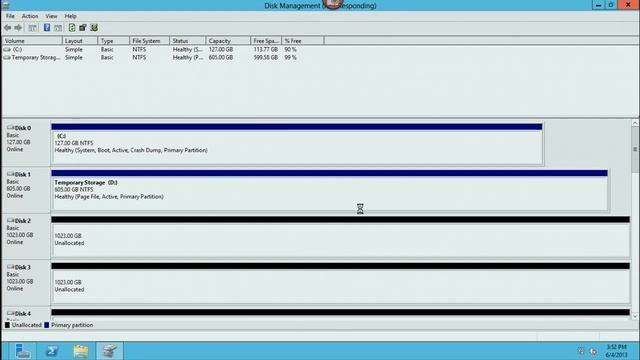640x360 pixels.
Task: Click drive icon beside Temporary Storage row
Action: point(7,58)
